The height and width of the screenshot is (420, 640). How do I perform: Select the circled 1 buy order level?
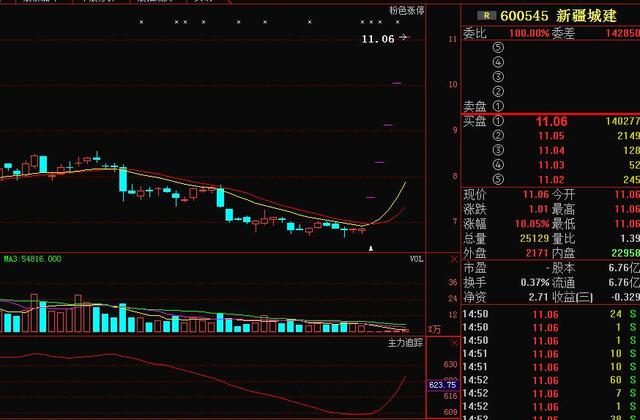(x=499, y=121)
